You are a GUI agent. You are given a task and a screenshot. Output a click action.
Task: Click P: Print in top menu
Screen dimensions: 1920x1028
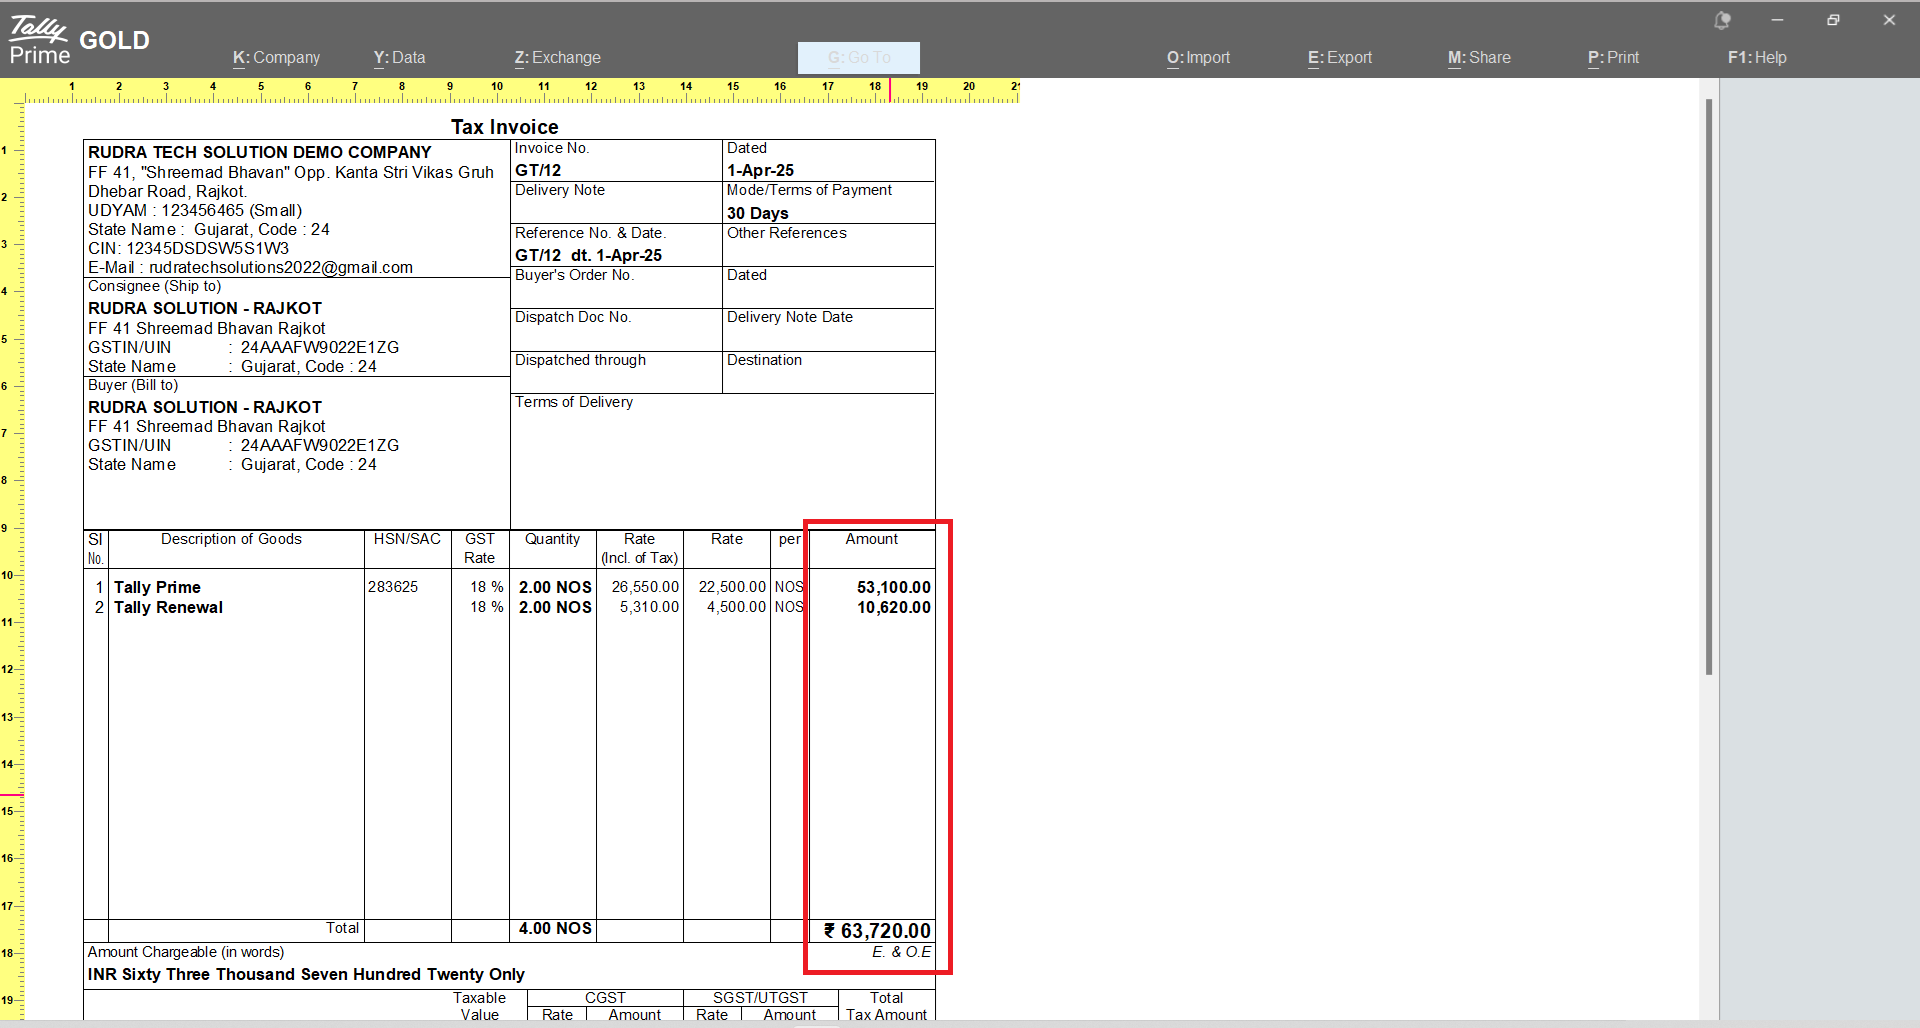(1613, 58)
